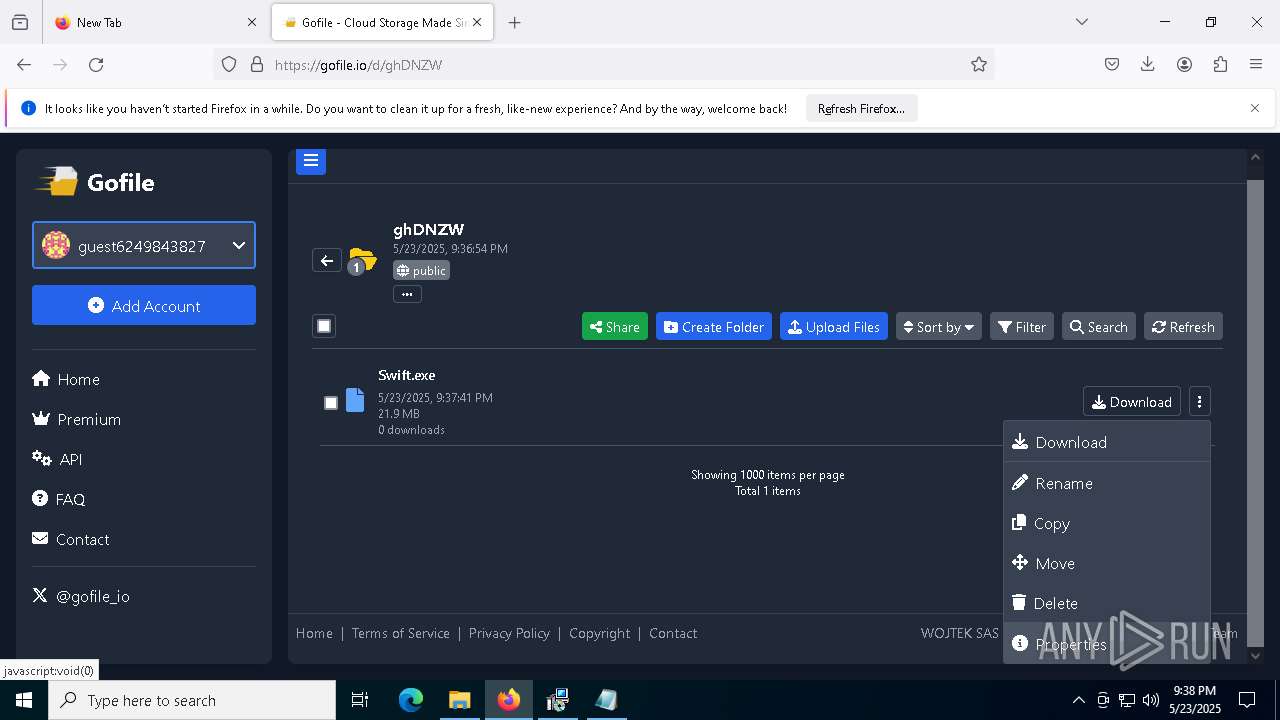Check the Swift.exe file checkbox
This screenshot has width=1280, height=720.
pyautogui.click(x=331, y=403)
